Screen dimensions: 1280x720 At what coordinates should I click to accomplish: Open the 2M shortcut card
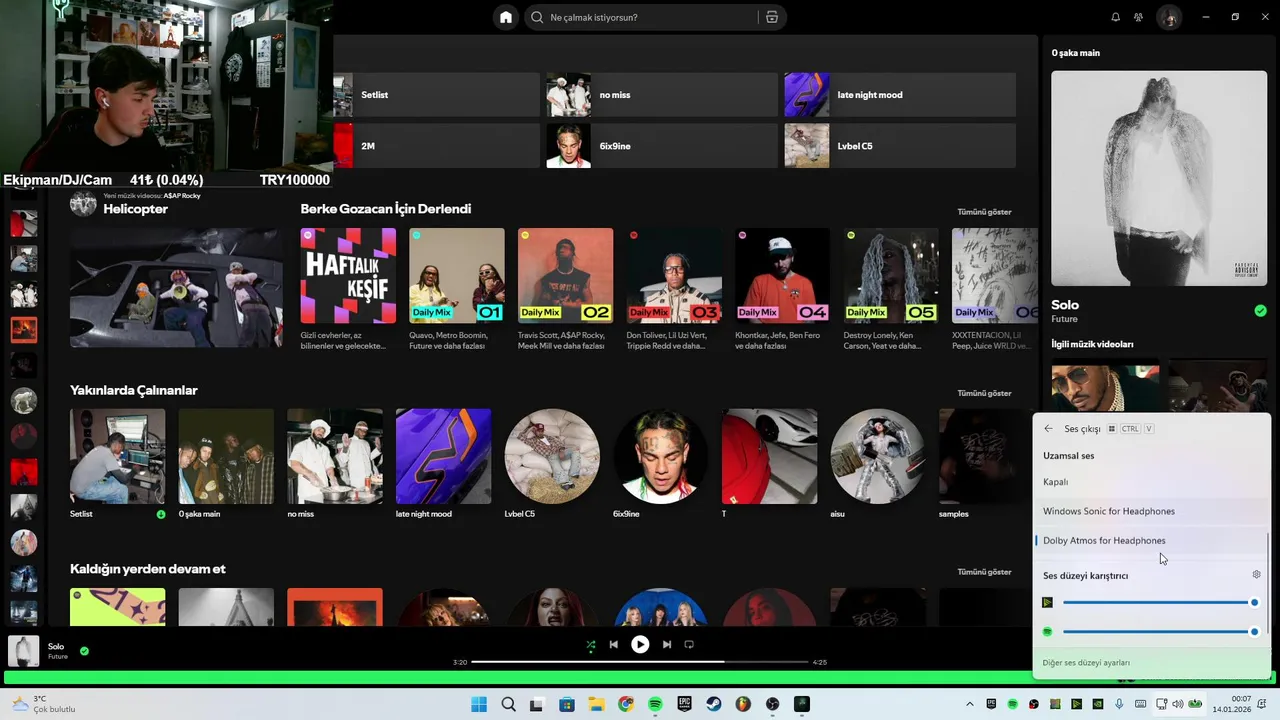[437, 146]
